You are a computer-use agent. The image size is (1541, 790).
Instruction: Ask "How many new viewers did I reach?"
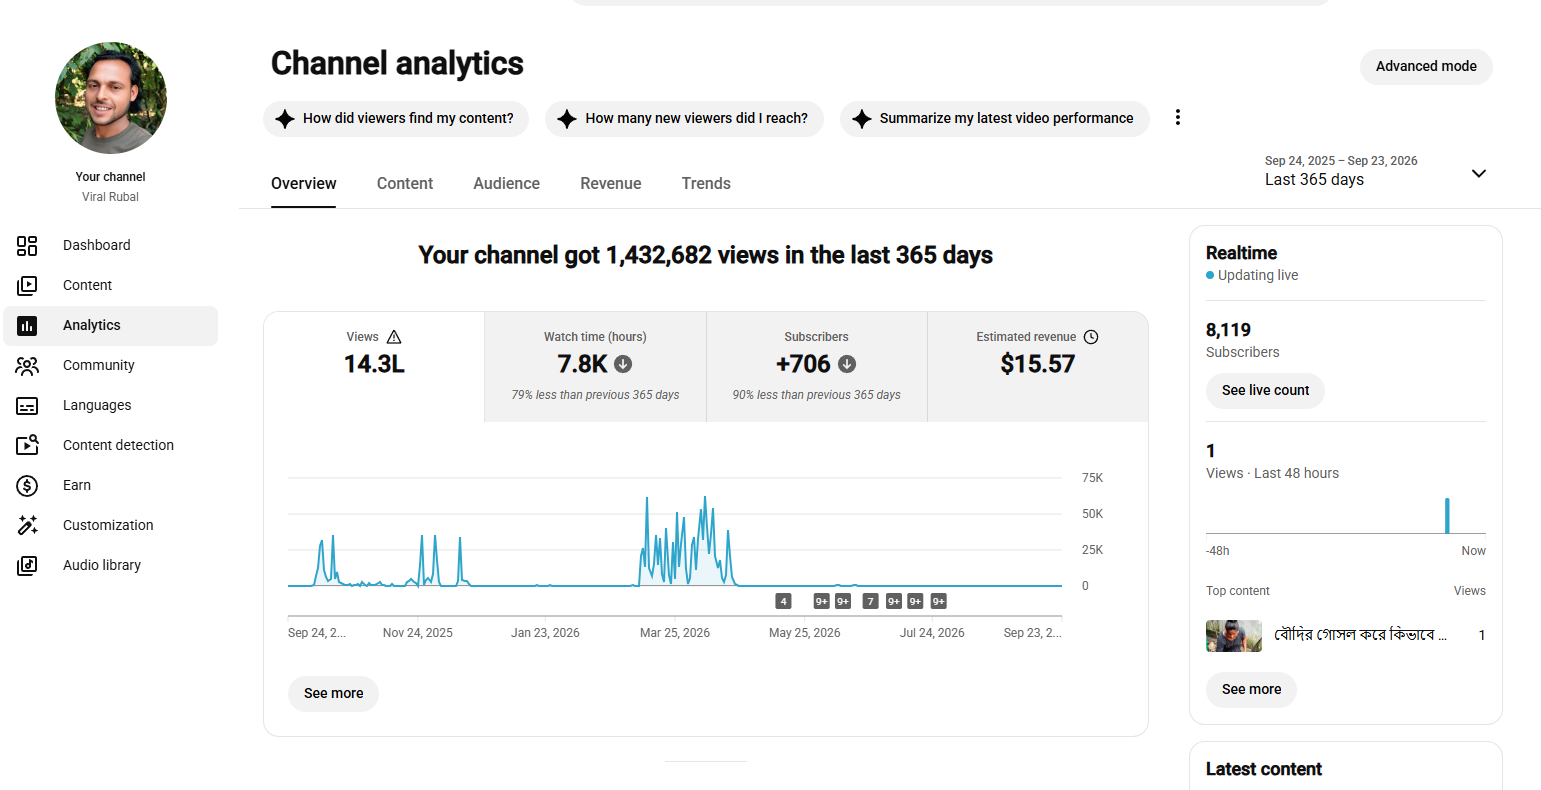click(x=684, y=118)
